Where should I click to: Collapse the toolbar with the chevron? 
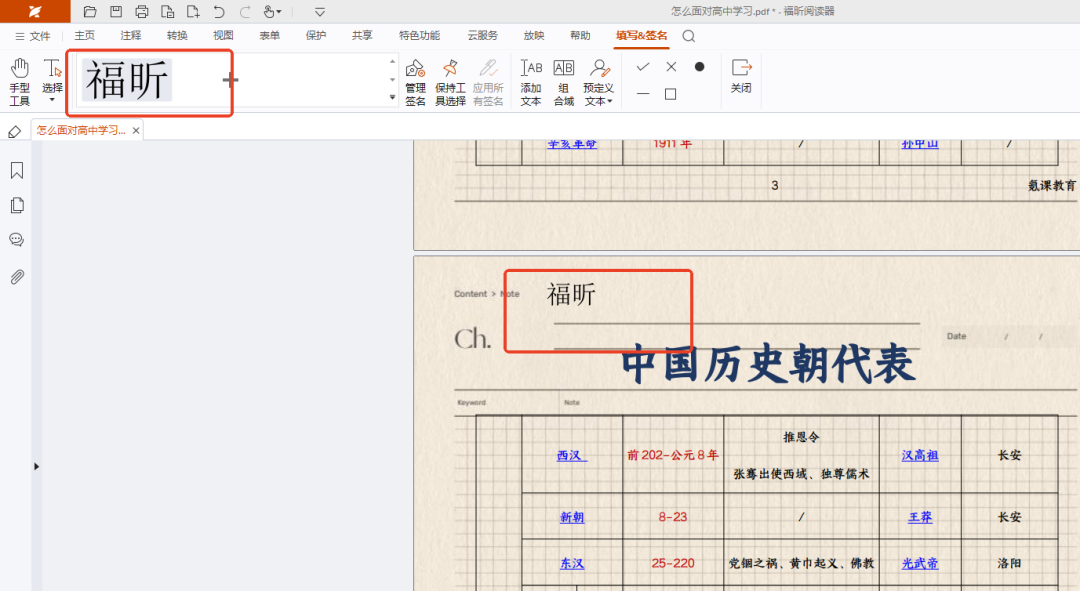tap(318, 12)
